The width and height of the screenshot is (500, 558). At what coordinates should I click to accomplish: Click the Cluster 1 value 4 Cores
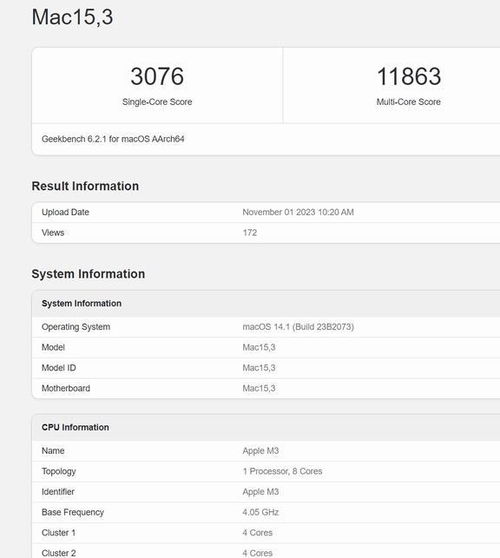point(257,533)
